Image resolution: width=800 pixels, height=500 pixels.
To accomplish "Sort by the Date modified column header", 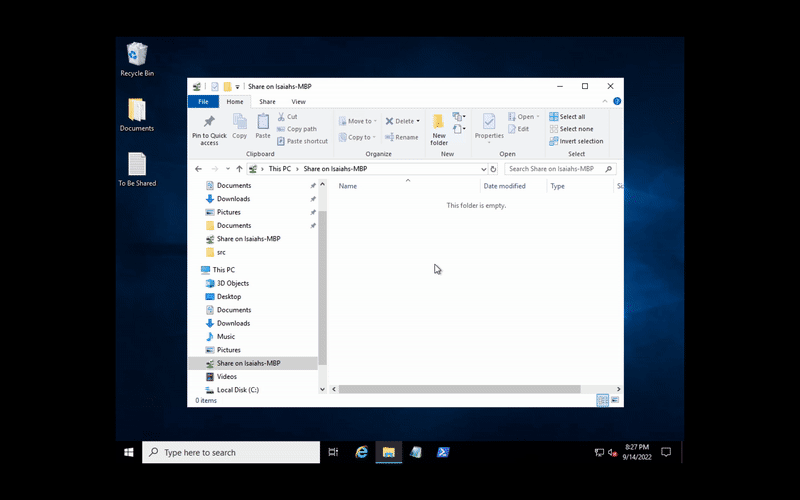I will 504,186.
